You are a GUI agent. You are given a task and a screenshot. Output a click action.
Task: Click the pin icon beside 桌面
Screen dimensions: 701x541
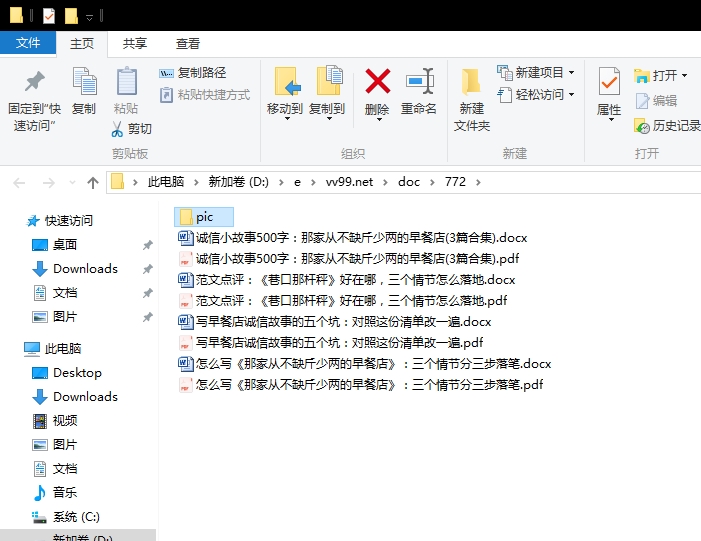148,245
